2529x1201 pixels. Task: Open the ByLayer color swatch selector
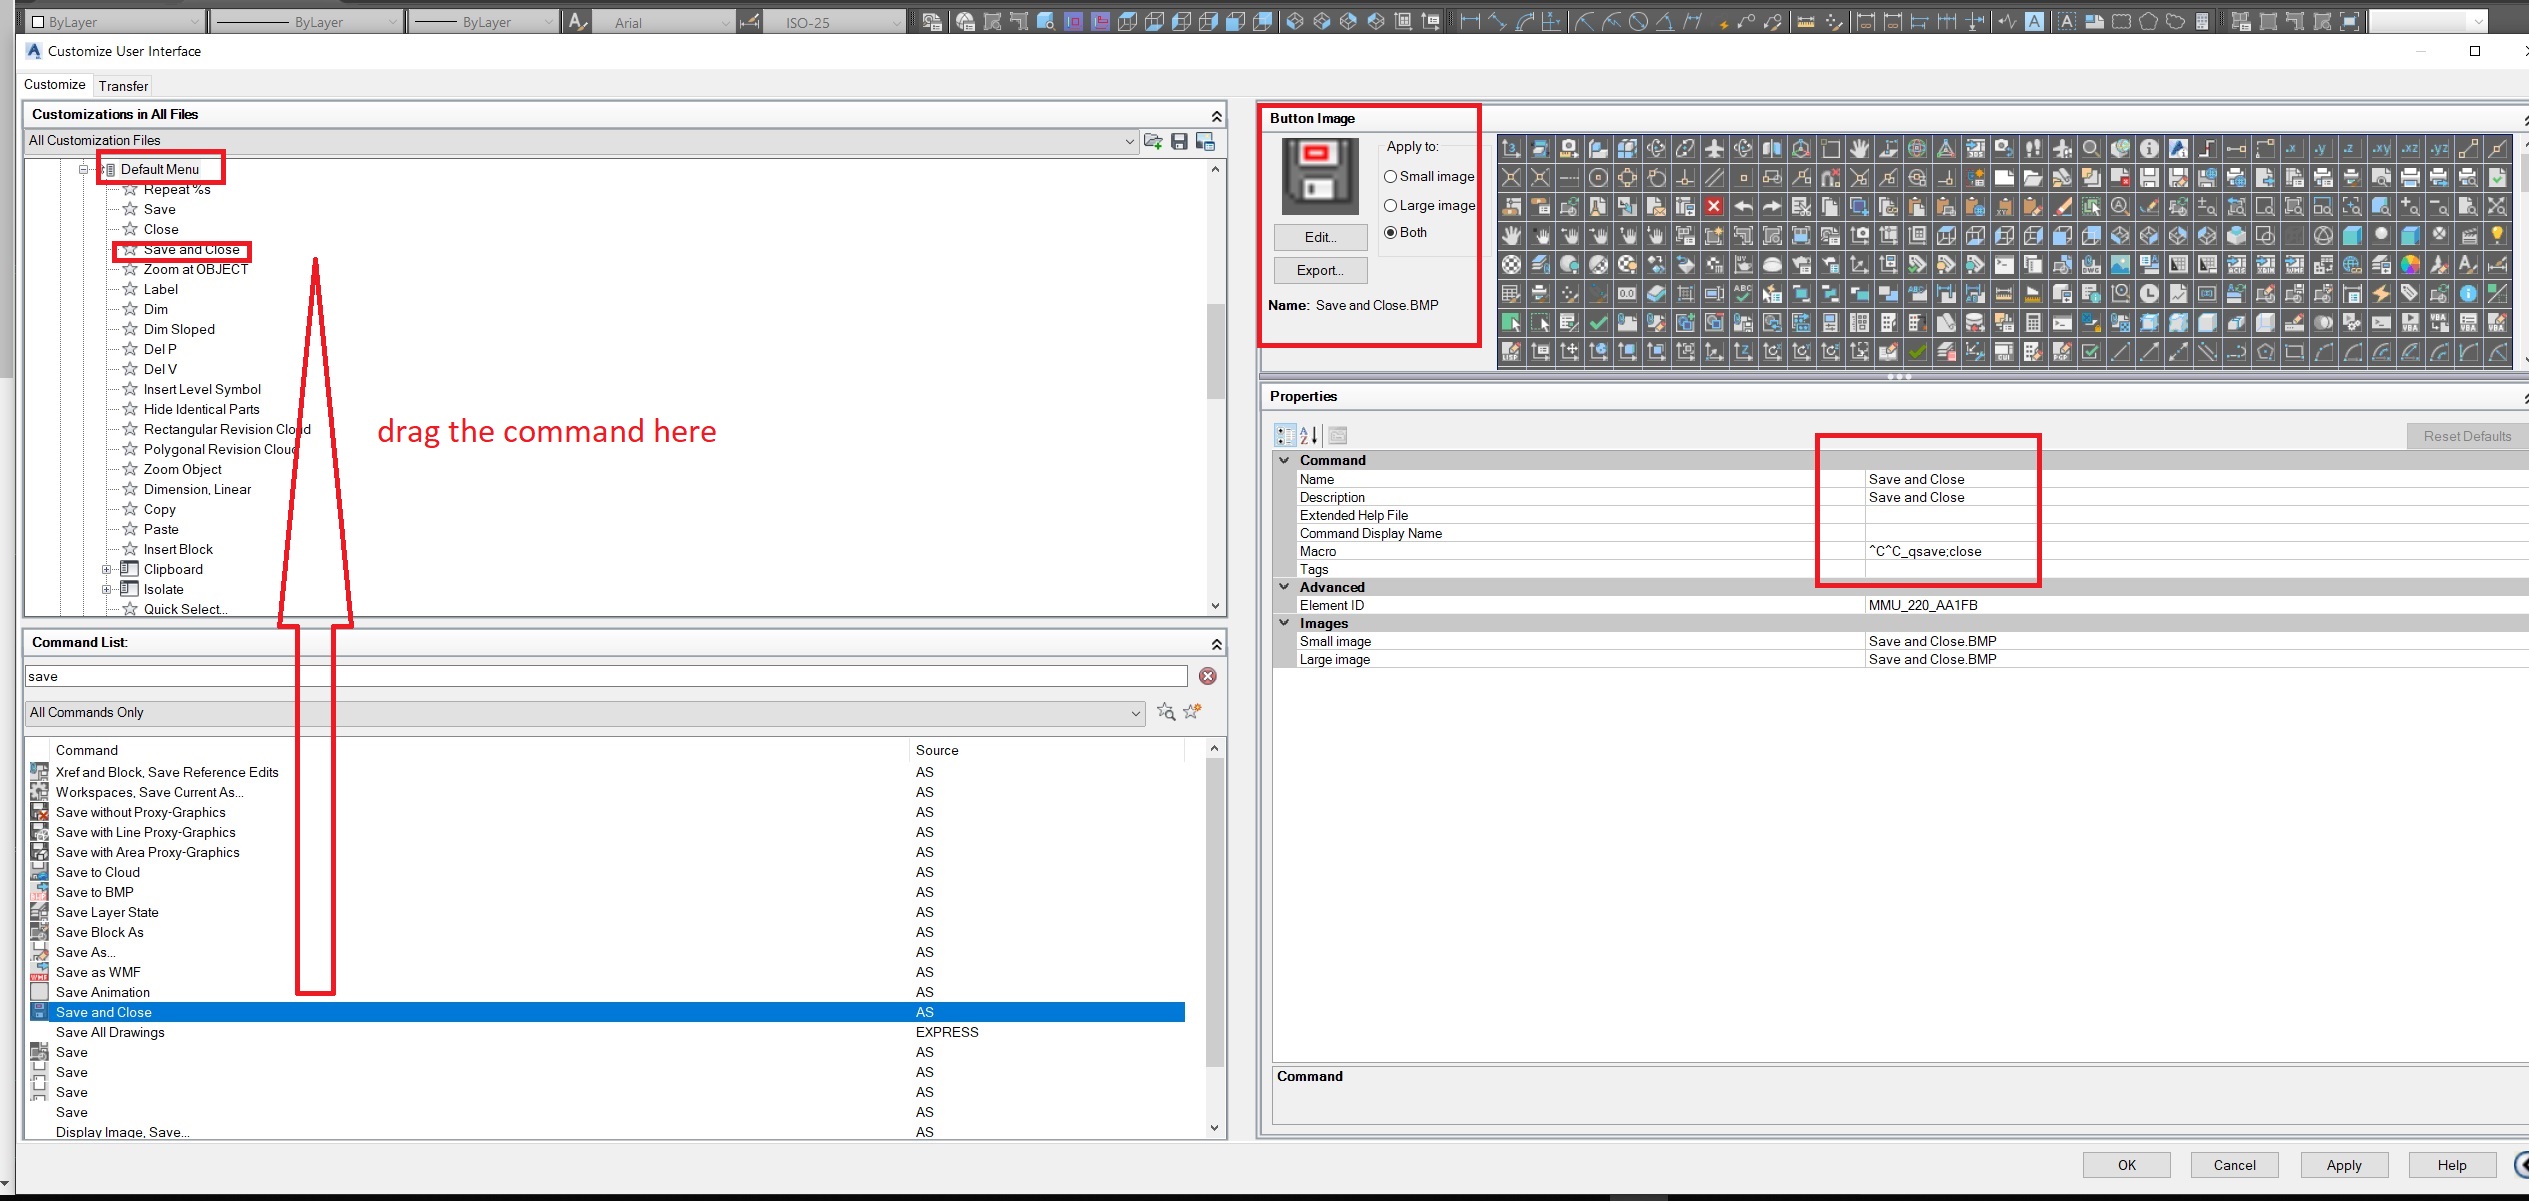point(196,20)
